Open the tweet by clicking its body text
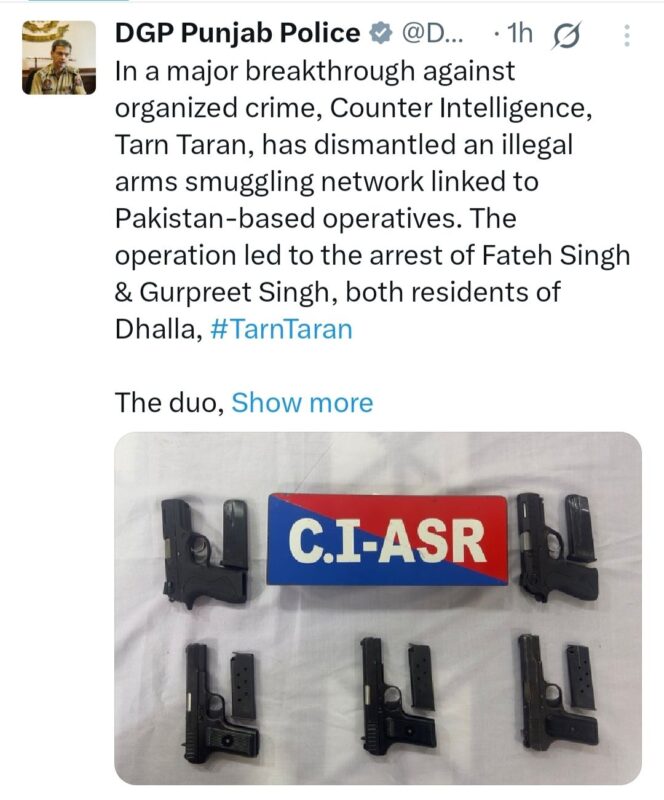Viewport: 664px width, 800px height. [x=372, y=200]
